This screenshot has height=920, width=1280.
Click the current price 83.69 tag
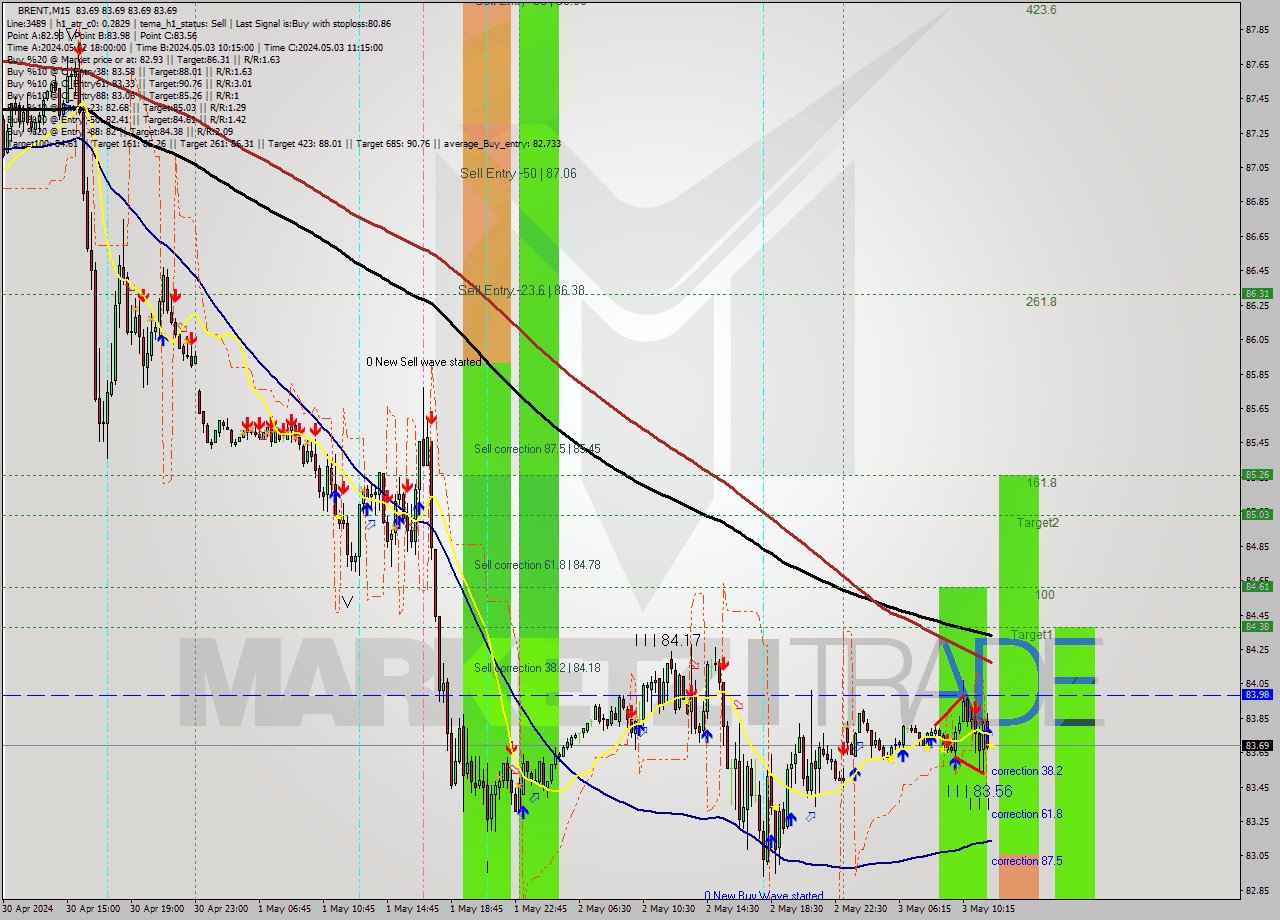point(1257,745)
